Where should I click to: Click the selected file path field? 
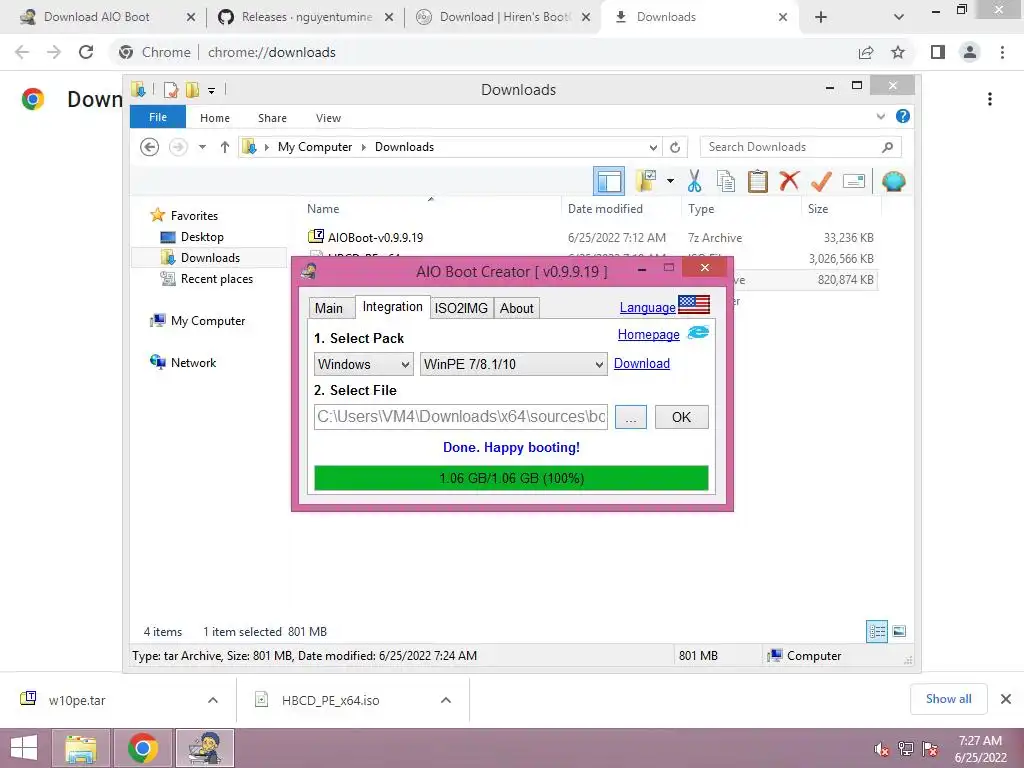coord(461,417)
